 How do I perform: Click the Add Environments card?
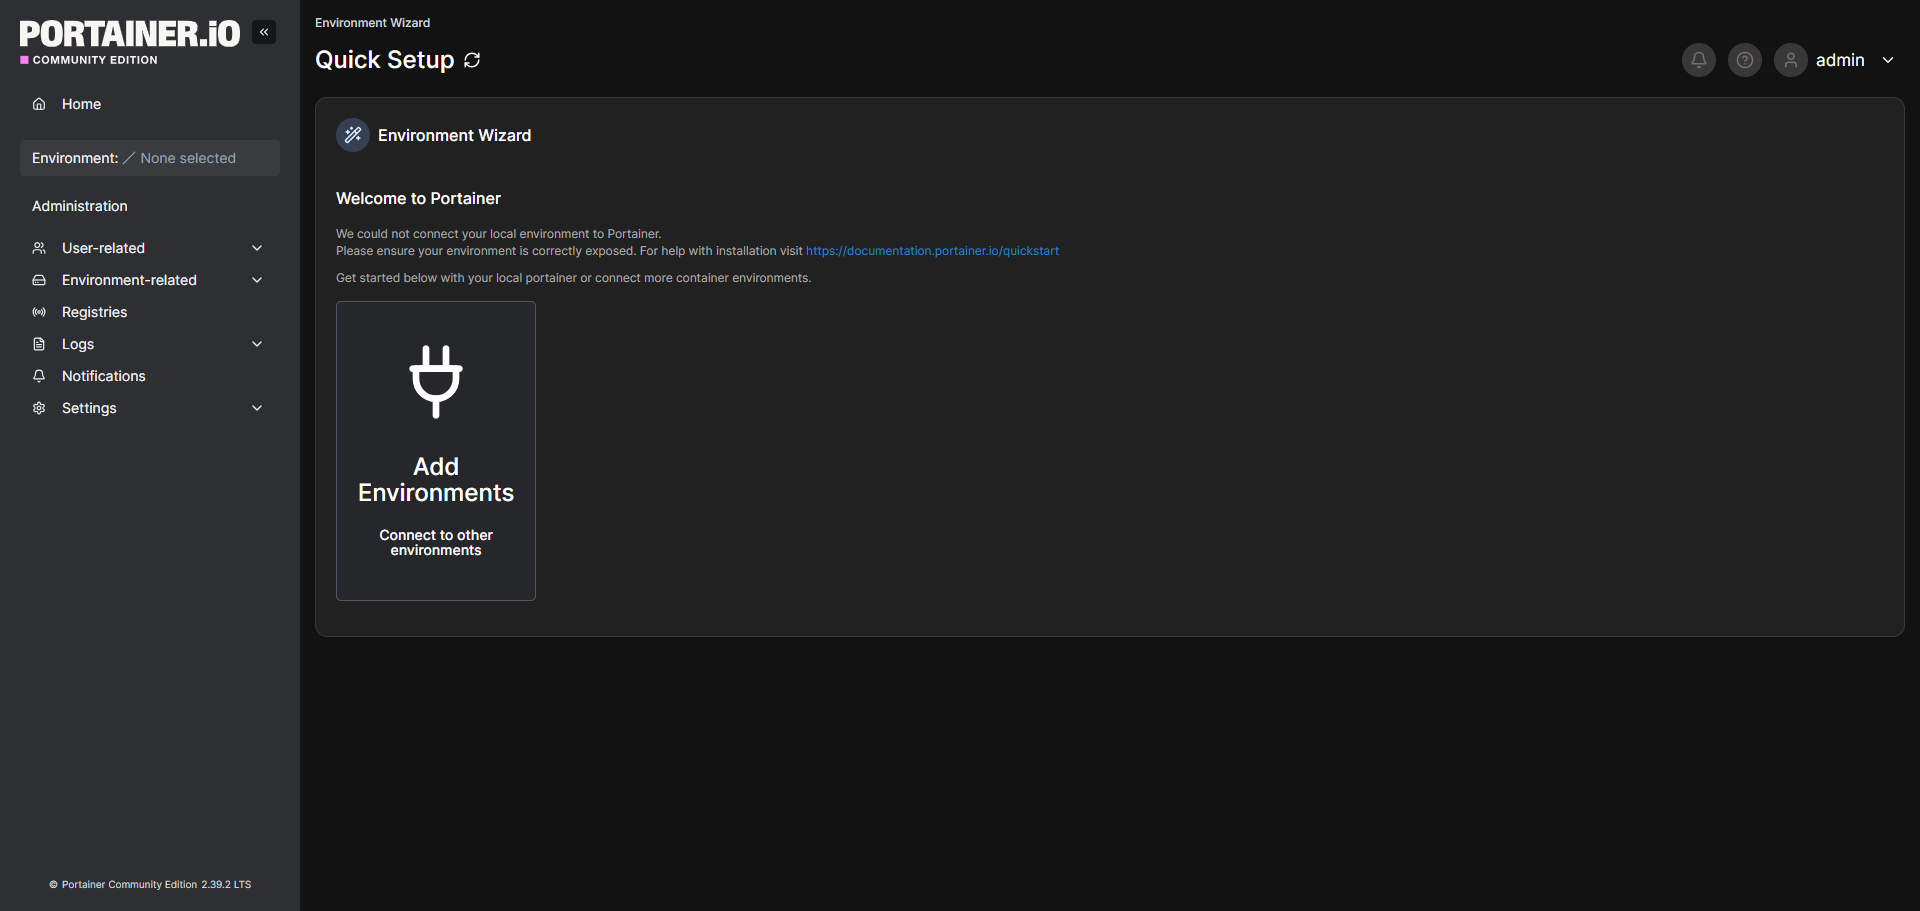(436, 451)
